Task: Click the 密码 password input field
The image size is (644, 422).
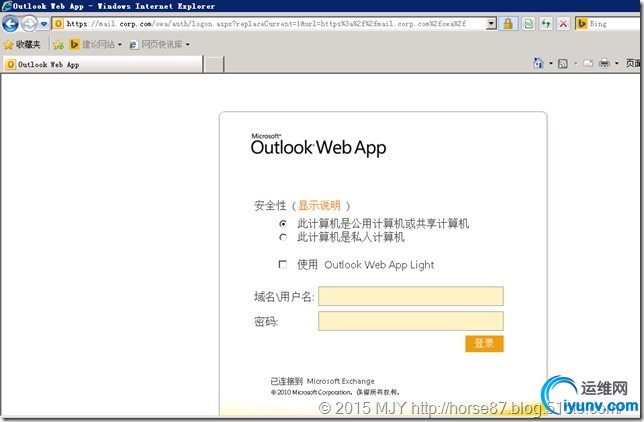Action: 411,321
